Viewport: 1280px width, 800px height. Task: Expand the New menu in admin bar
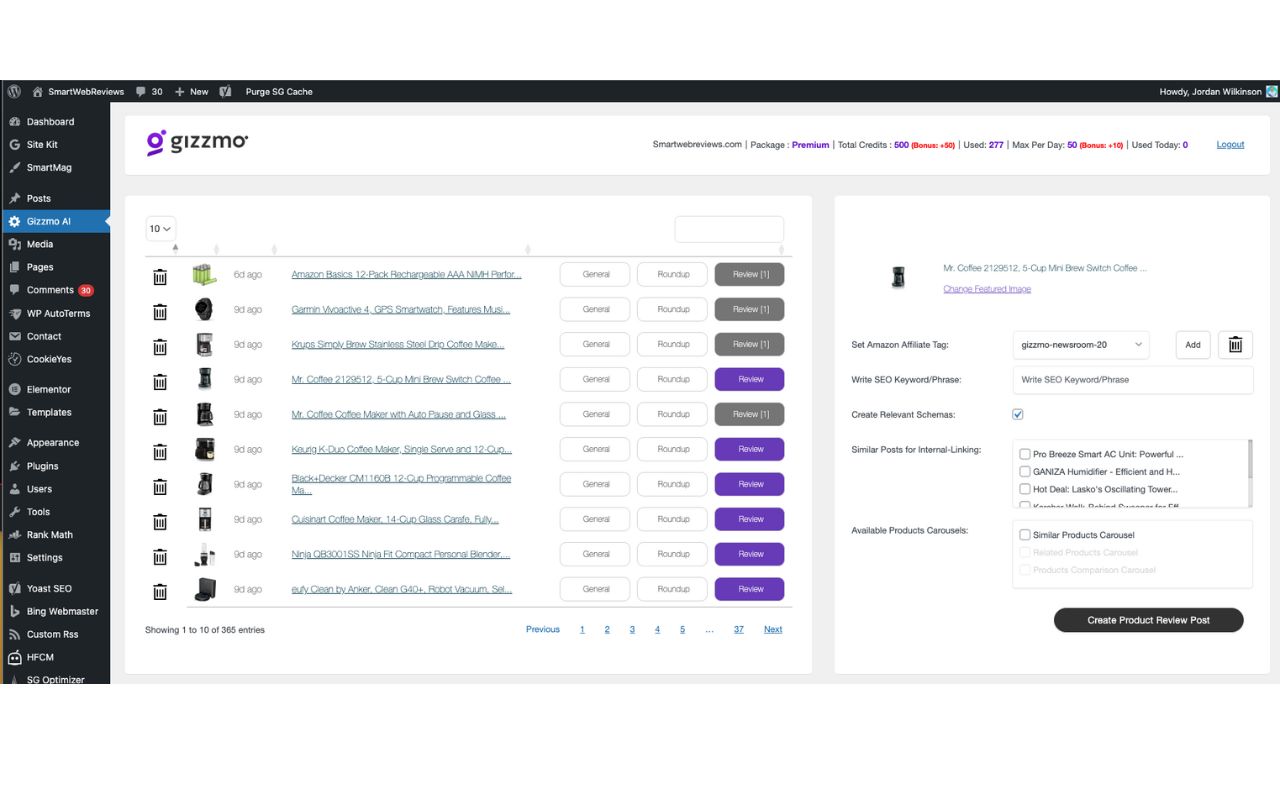191,91
